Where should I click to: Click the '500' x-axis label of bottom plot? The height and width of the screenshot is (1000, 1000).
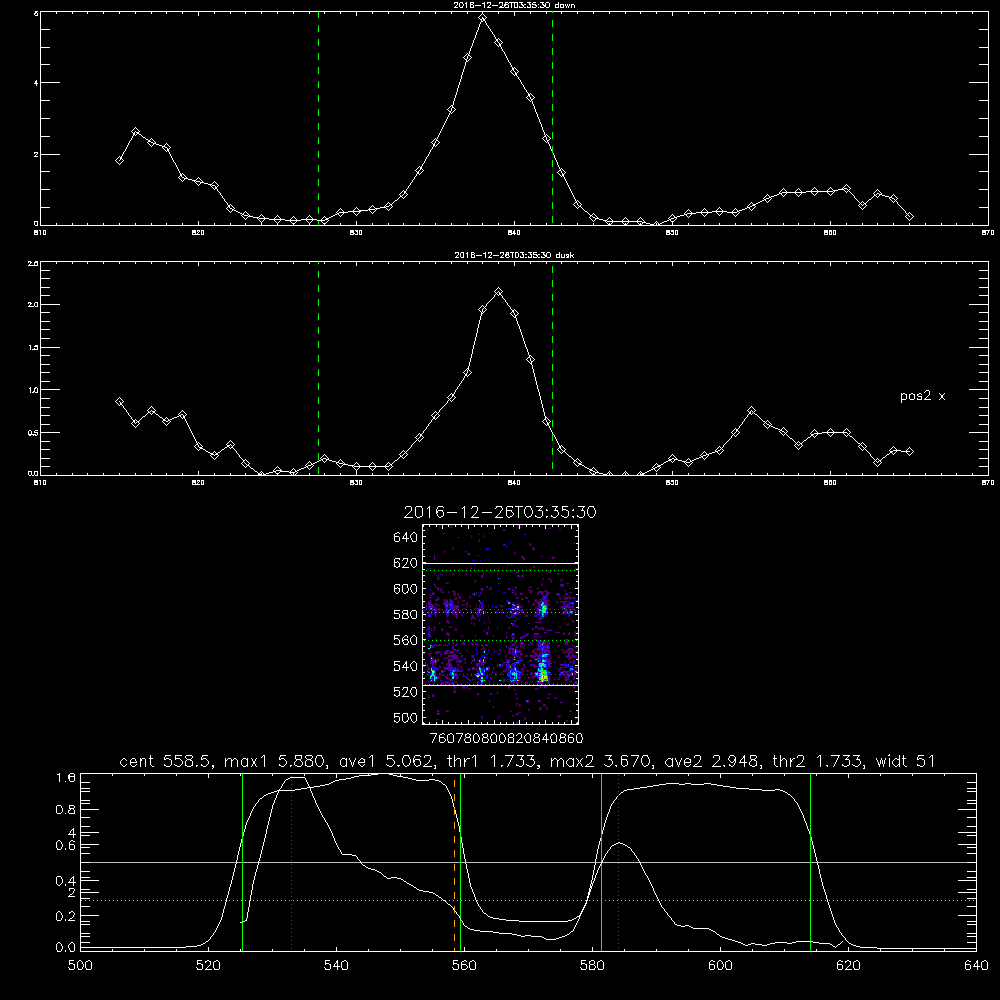tap(80, 966)
